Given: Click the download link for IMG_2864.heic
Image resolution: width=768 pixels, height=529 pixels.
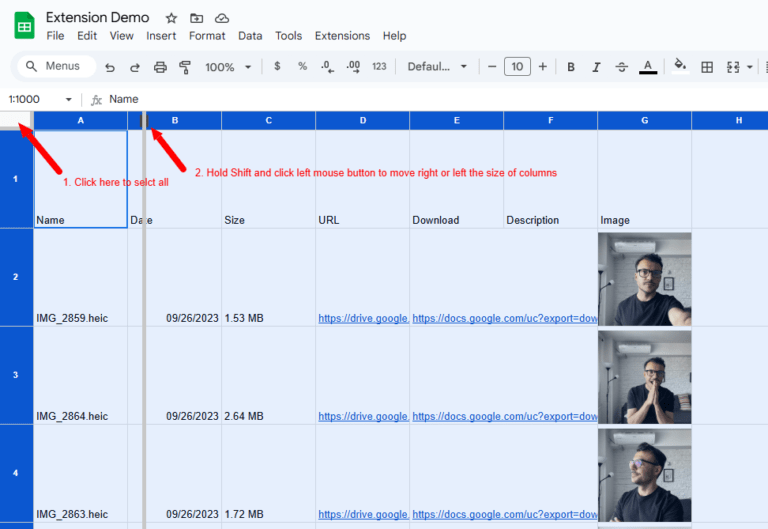Looking at the screenshot, I should pyautogui.click(x=504, y=416).
